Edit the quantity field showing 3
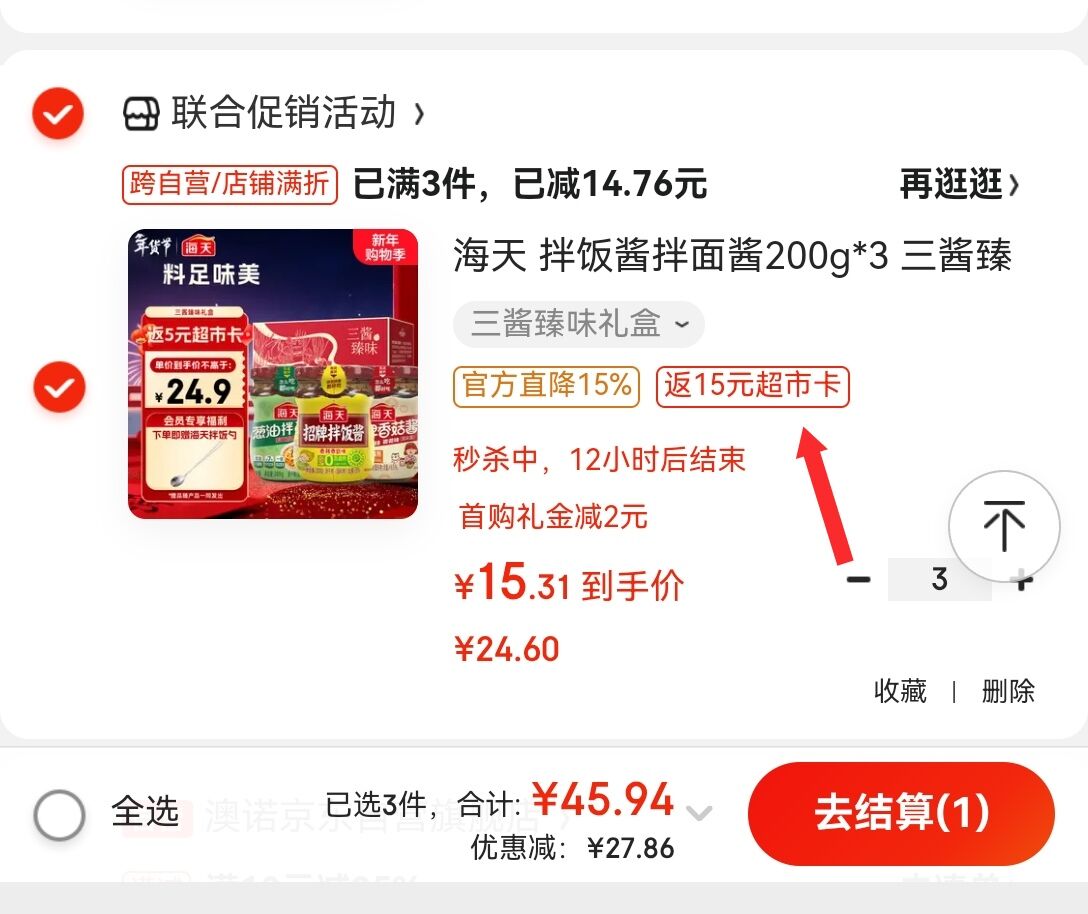Viewport: 1088px width, 914px height. point(940,579)
